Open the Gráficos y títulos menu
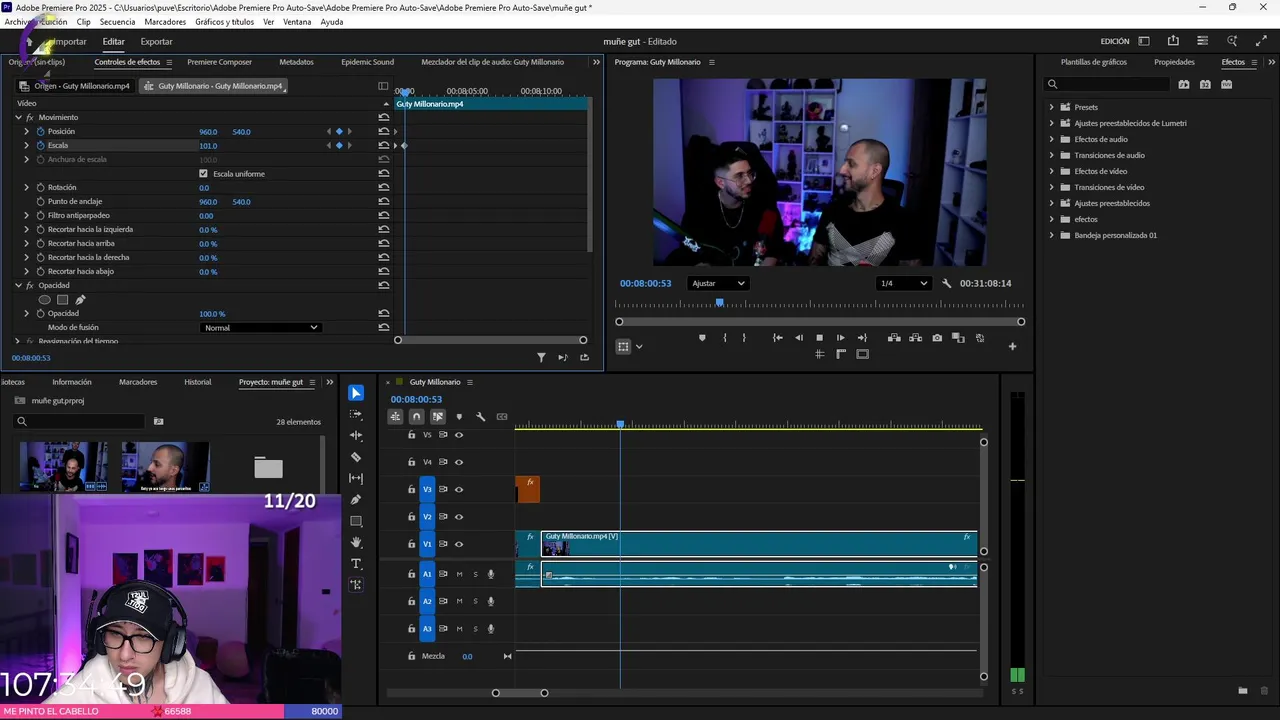Image resolution: width=1280 pixels, height=720 pixels. point(224,22)
